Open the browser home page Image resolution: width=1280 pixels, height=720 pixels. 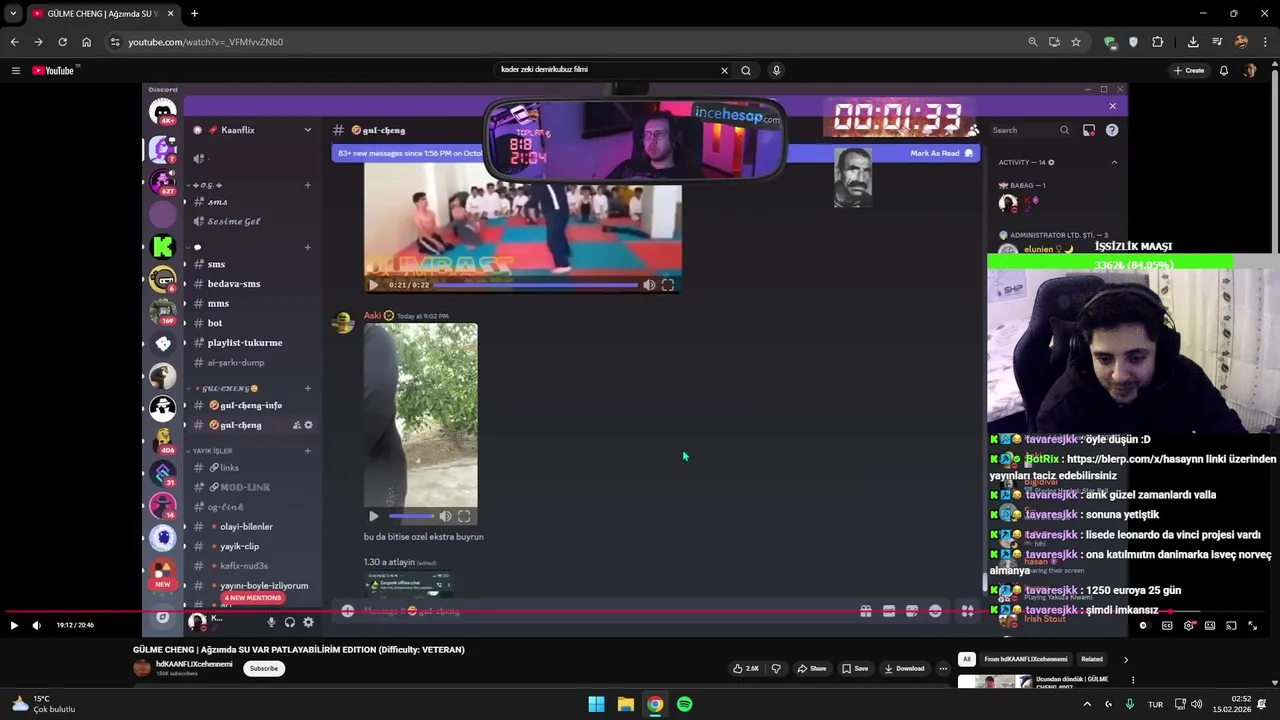(x=86, y=42)
